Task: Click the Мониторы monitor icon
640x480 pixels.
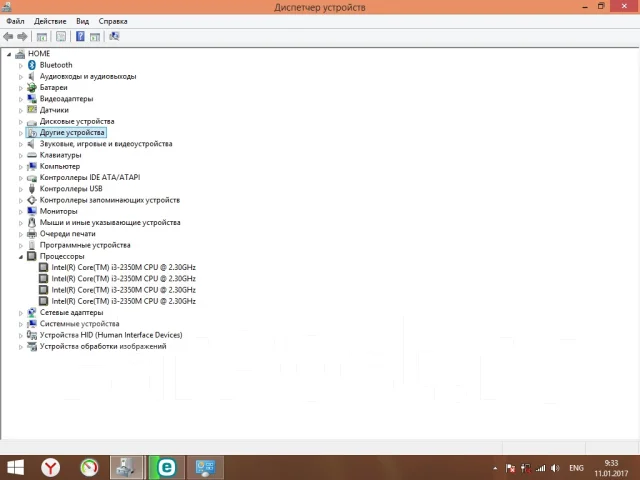Action: coord(32,211)
